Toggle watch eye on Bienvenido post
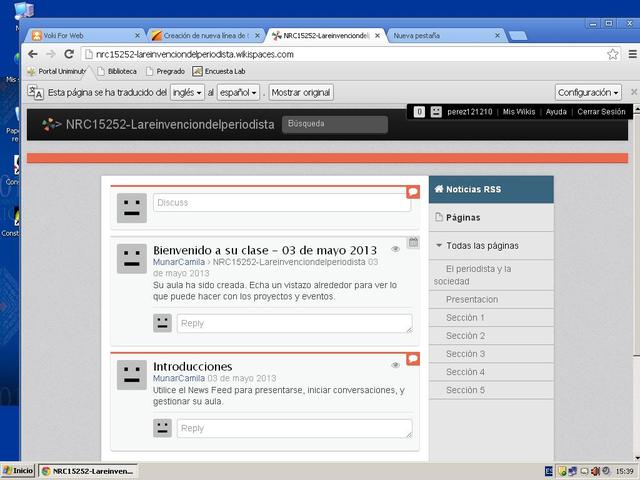Image resolution: width=640 pixels, height=480 pixels. point(395,249)
